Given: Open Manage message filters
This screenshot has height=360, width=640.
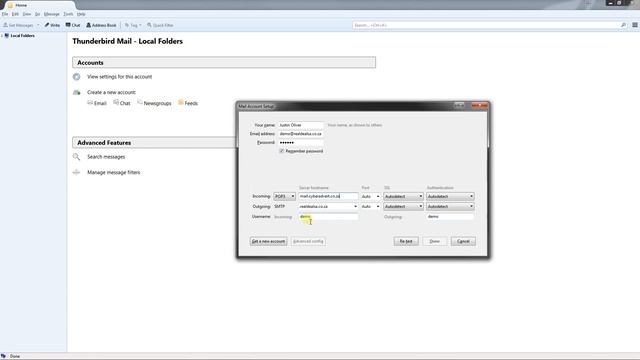Looking at the screenshot, I should pos(113,173).
